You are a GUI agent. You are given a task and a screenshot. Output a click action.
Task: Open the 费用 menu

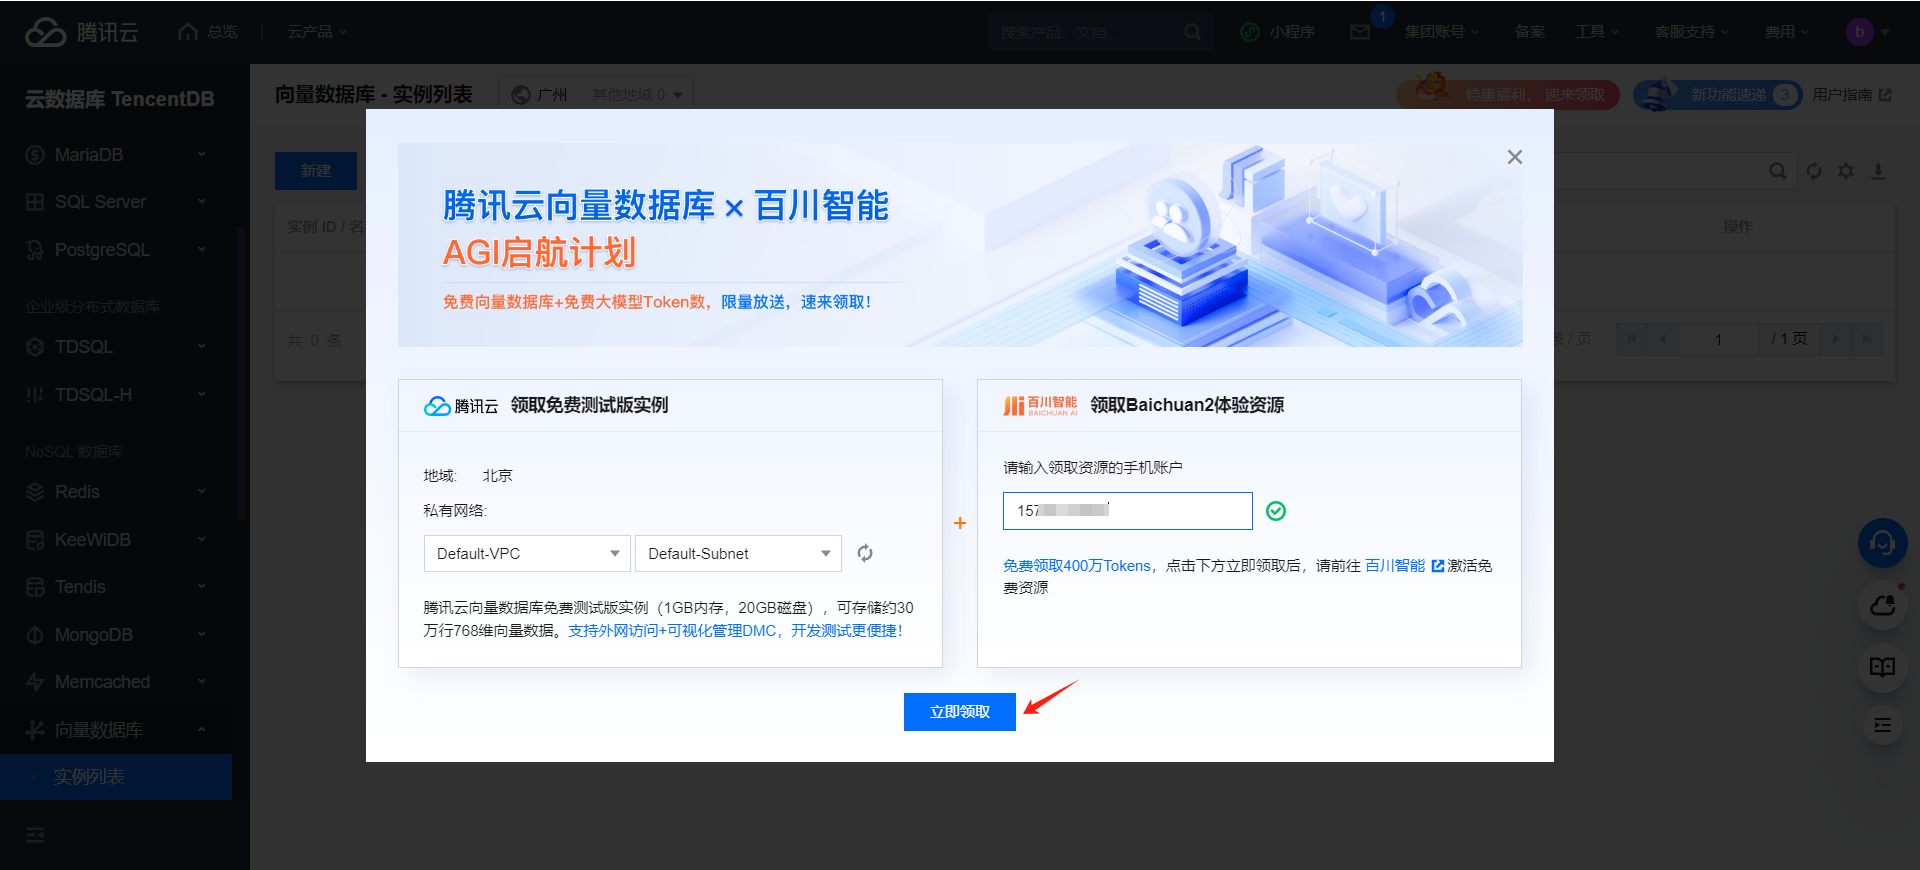point(1786,32)
